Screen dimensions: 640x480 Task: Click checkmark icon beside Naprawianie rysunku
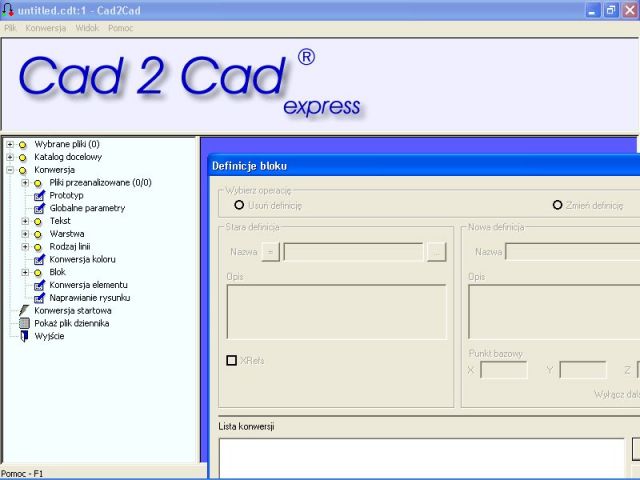[39, 298]
